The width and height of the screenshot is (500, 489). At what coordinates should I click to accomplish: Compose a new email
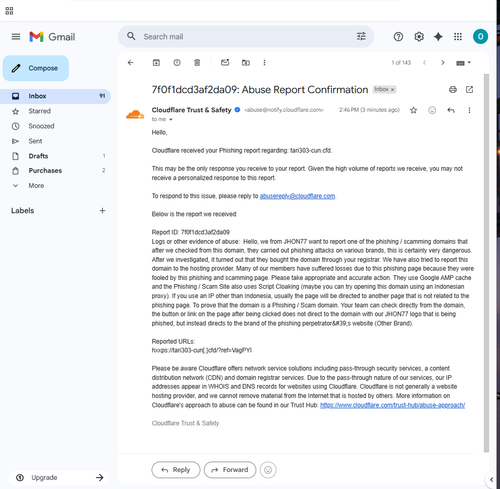(x=36, y=68)
